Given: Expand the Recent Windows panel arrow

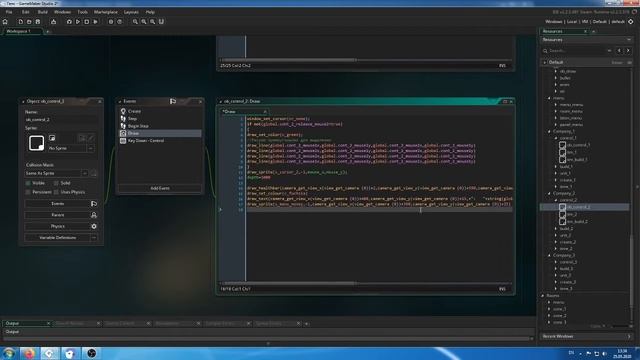Looking at the screenshot, I should click(629, 336).
